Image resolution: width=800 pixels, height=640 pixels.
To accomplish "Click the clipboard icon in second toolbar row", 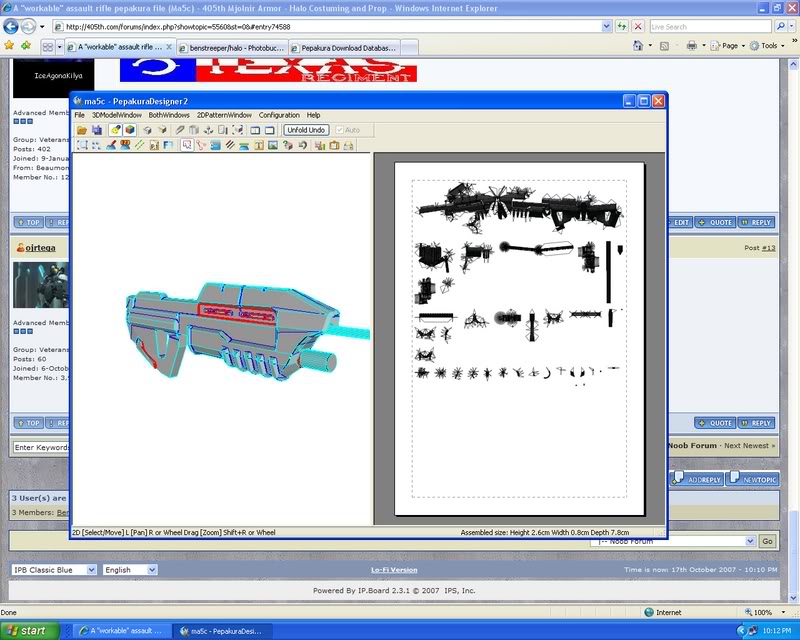I will click(x=334, y=145).
